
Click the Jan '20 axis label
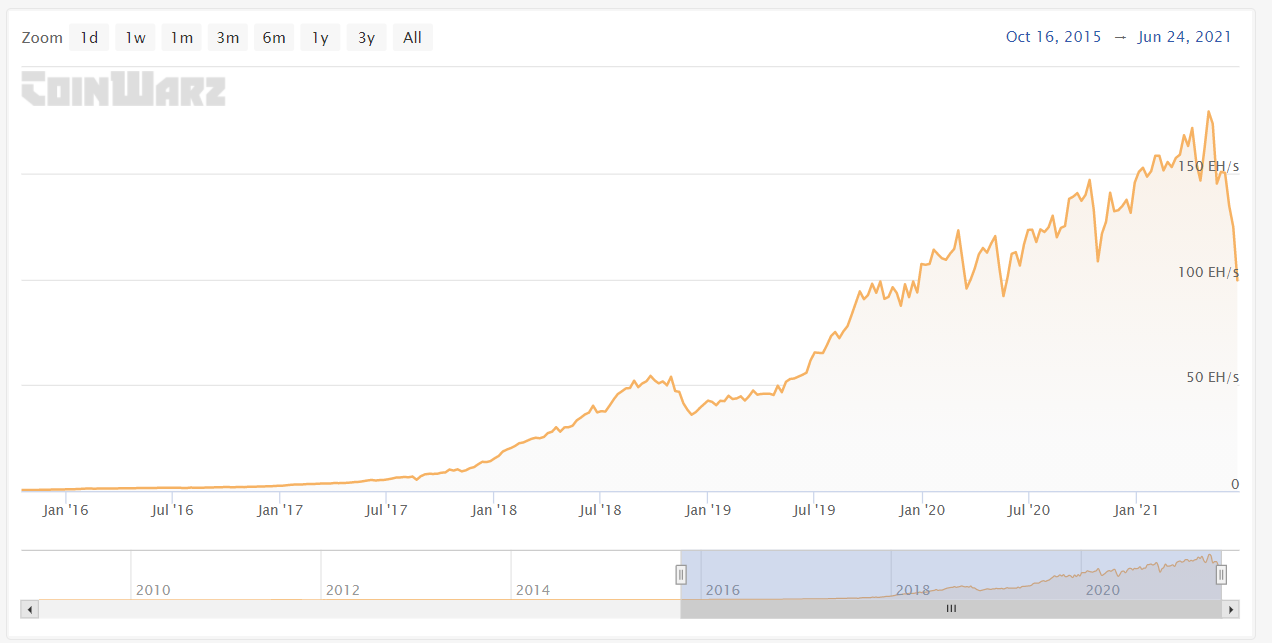[x=922, y=510]
